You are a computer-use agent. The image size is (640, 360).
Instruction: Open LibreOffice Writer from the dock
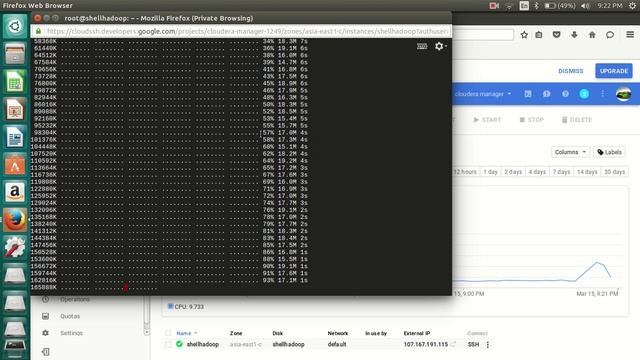[15, 137]
